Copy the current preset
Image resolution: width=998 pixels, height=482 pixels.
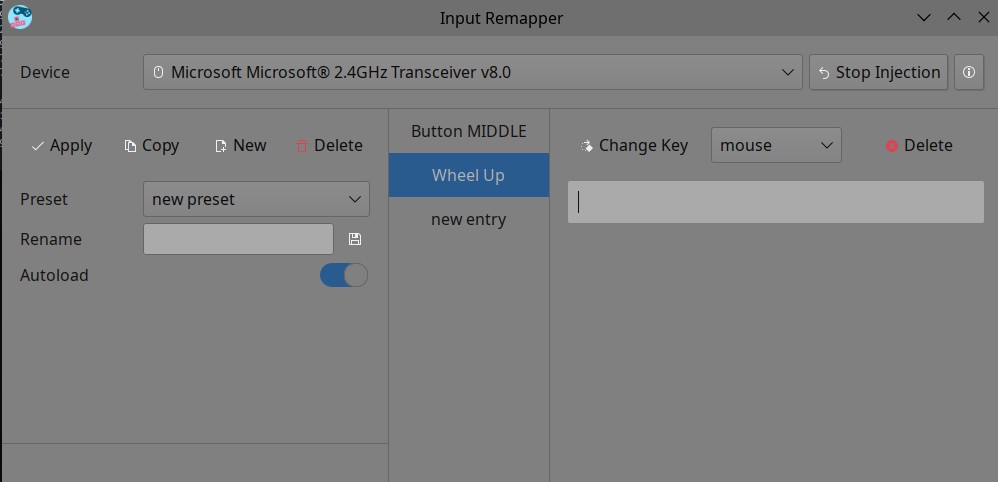point(151,145)
